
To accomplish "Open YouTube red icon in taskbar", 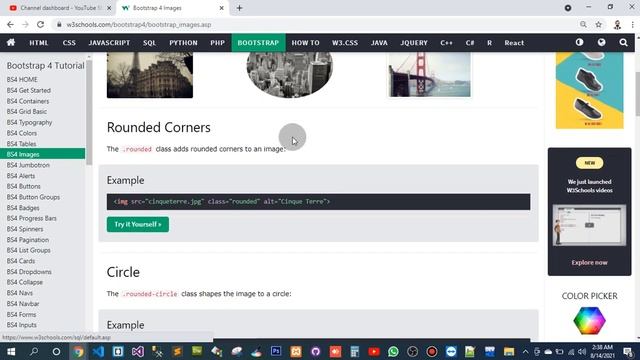I will coord(373,351).
